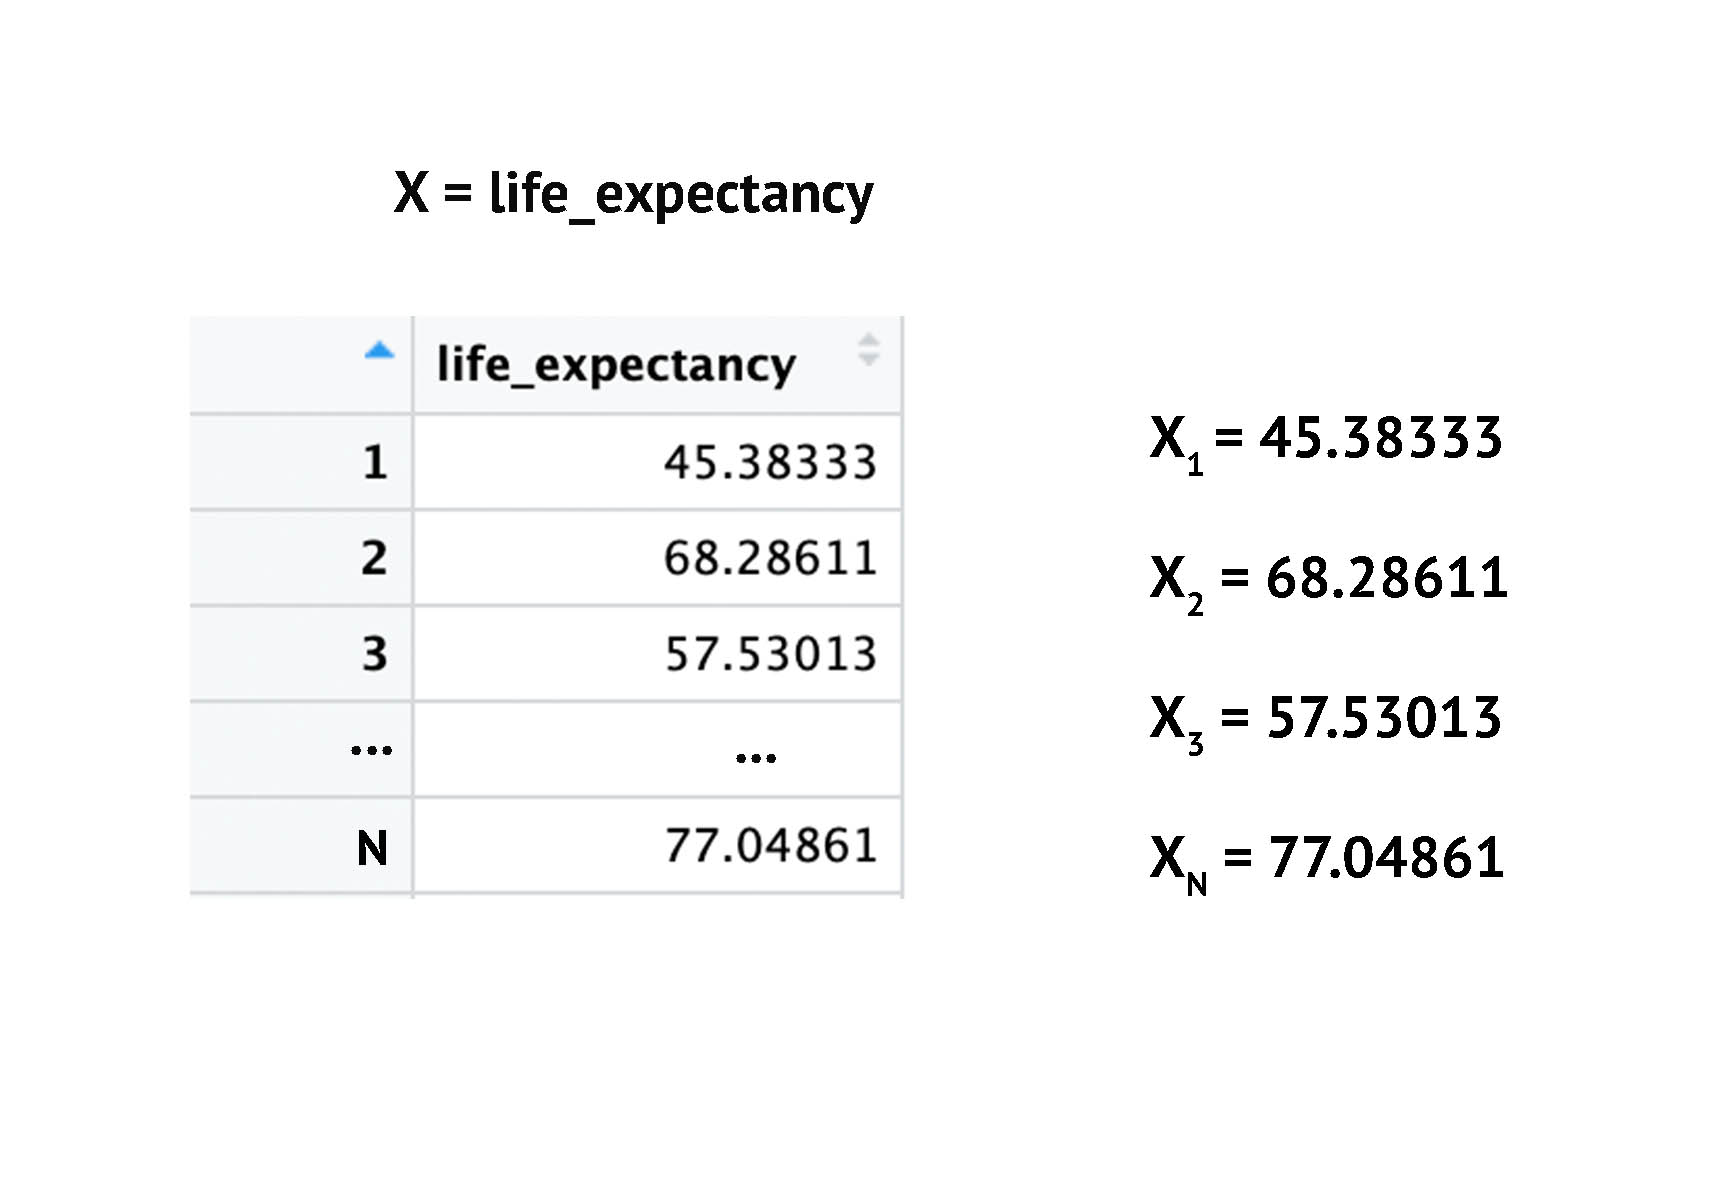Click the X₁ = 45.38333 equation
This screenshot has height=1201, width=1716.
[x=1326, y=440]
